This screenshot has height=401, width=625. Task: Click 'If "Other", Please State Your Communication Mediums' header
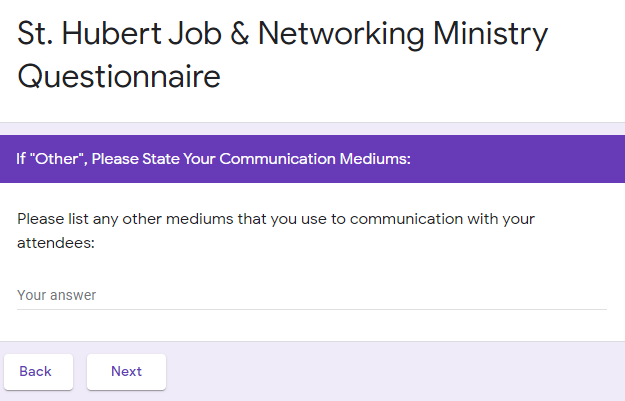click(214, 159)
